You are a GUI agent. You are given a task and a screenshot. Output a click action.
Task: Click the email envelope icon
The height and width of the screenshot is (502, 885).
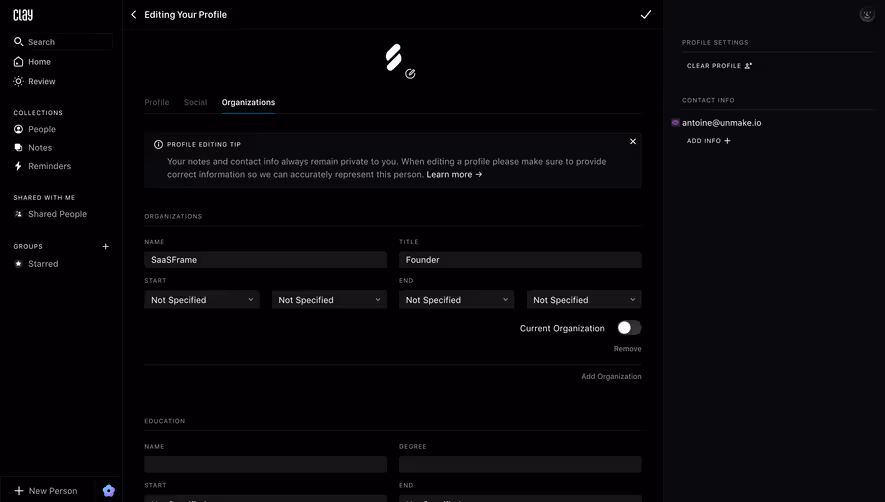click(675, 123)
